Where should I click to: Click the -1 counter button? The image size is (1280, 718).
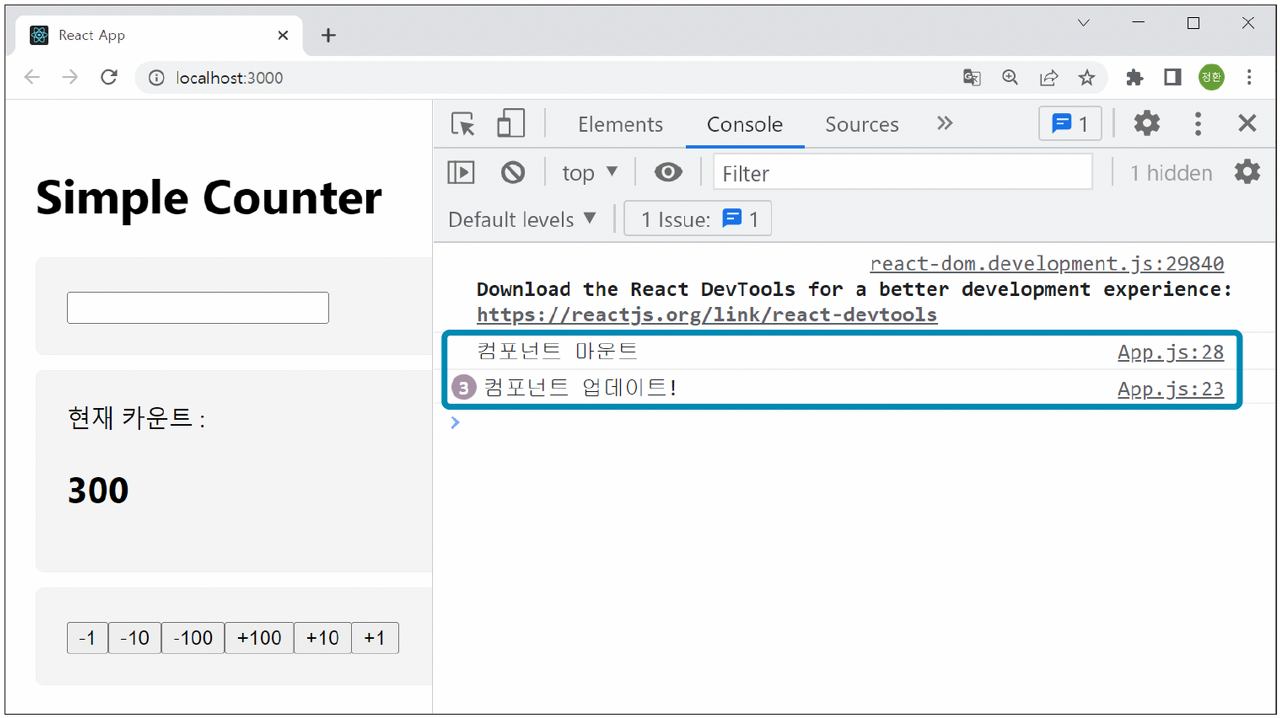[x=87, y=638]
